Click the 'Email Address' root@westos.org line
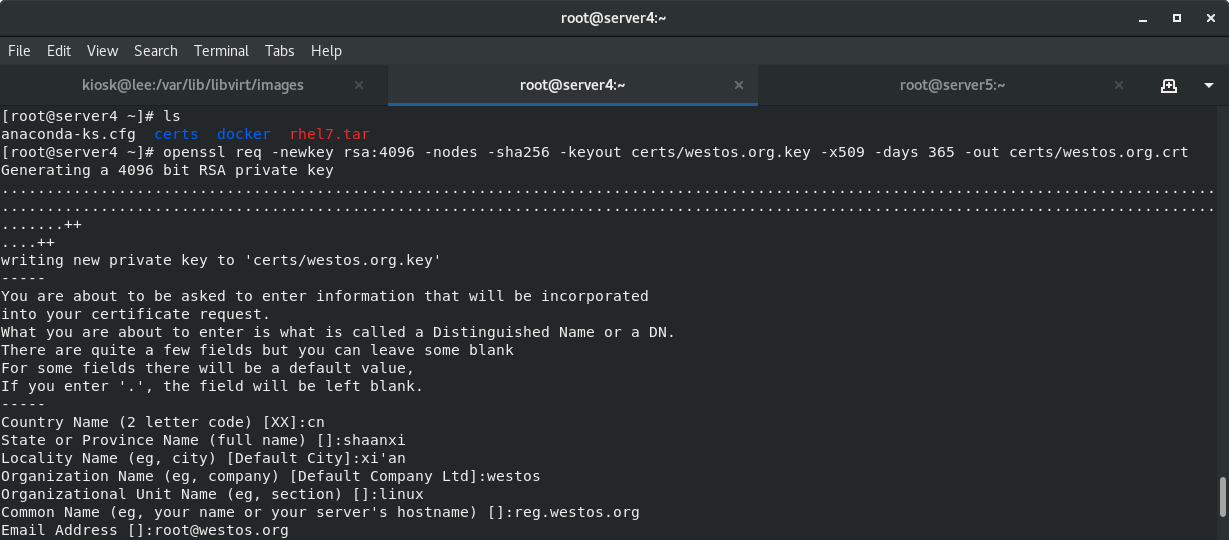Image resolution: width=1229 pixels, height=540 pixels. (x=145, y=530)
